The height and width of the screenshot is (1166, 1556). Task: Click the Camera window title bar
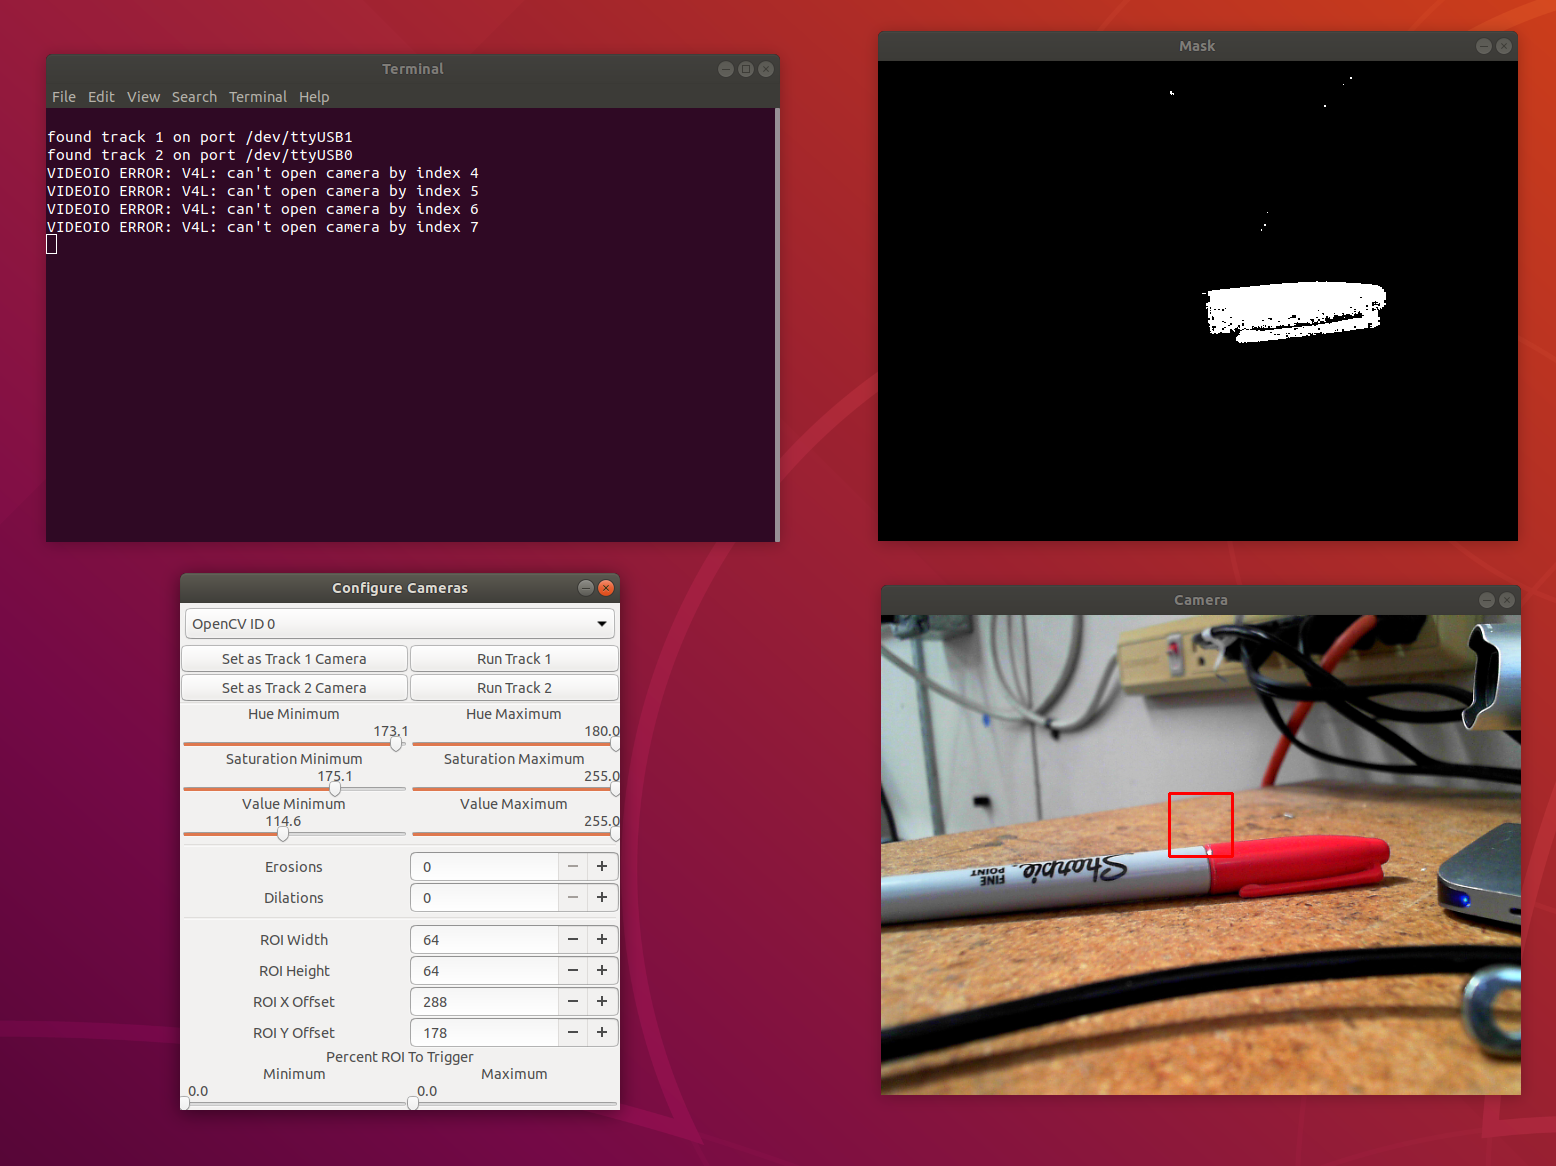click(1201, 600)
